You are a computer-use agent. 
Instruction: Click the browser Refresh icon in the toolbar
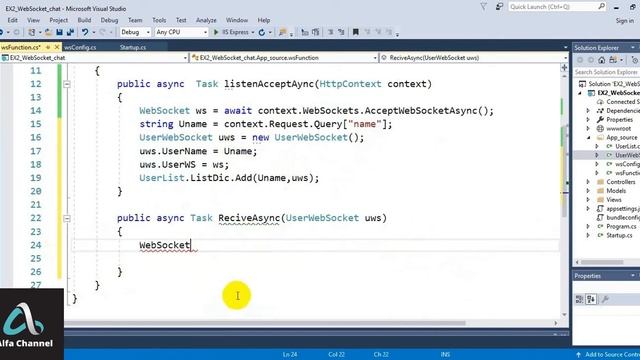(262, 32)
